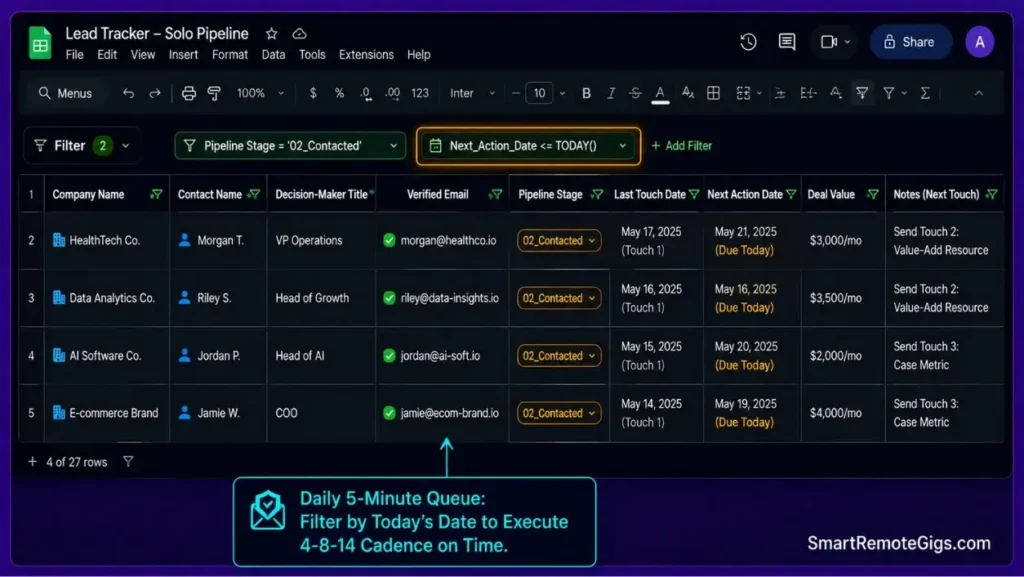The image size is (1024, 577).
Task: Activate the paint format tool
Action: coord(214,93)
